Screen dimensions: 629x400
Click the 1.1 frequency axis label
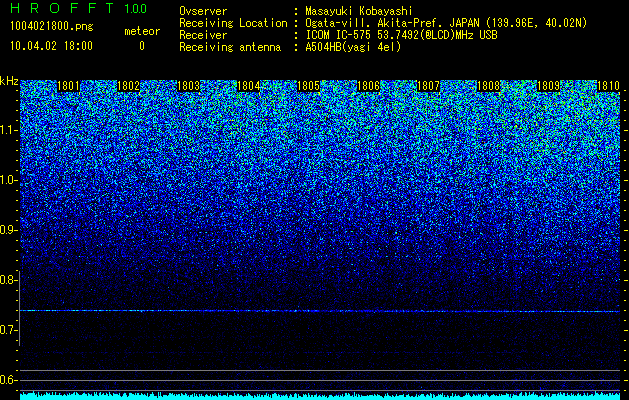(9, 130)
